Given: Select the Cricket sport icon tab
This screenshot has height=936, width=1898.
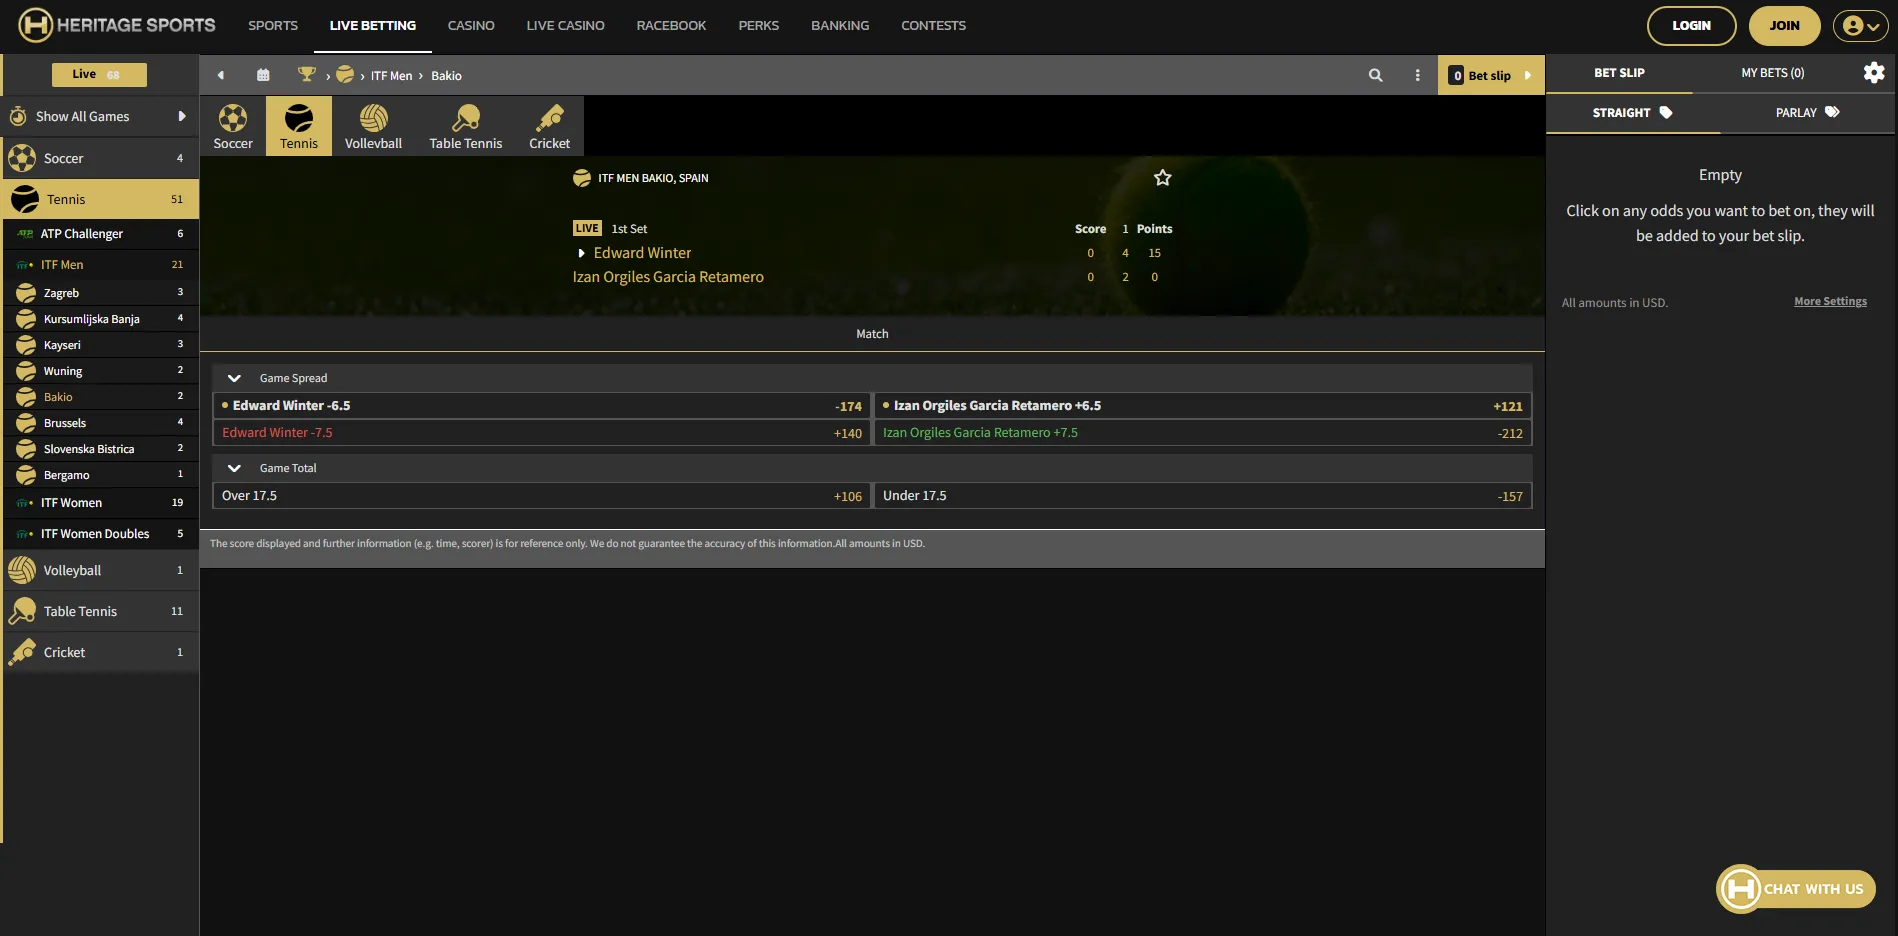Looking at the screenshot, I should click(x=550, y=126).
